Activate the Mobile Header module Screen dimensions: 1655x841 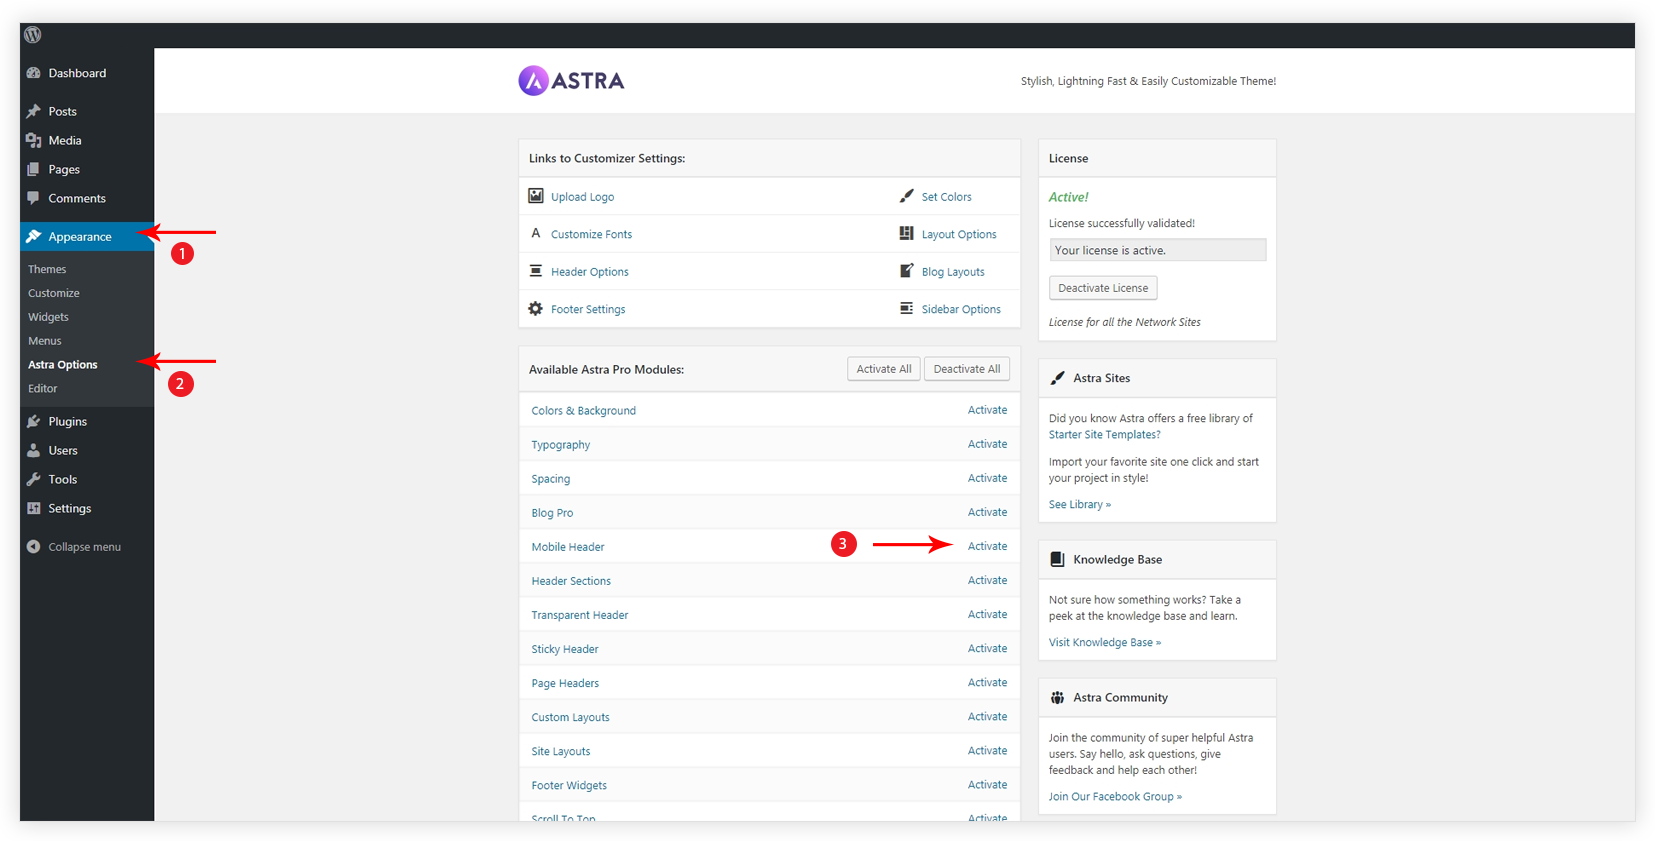987,546
